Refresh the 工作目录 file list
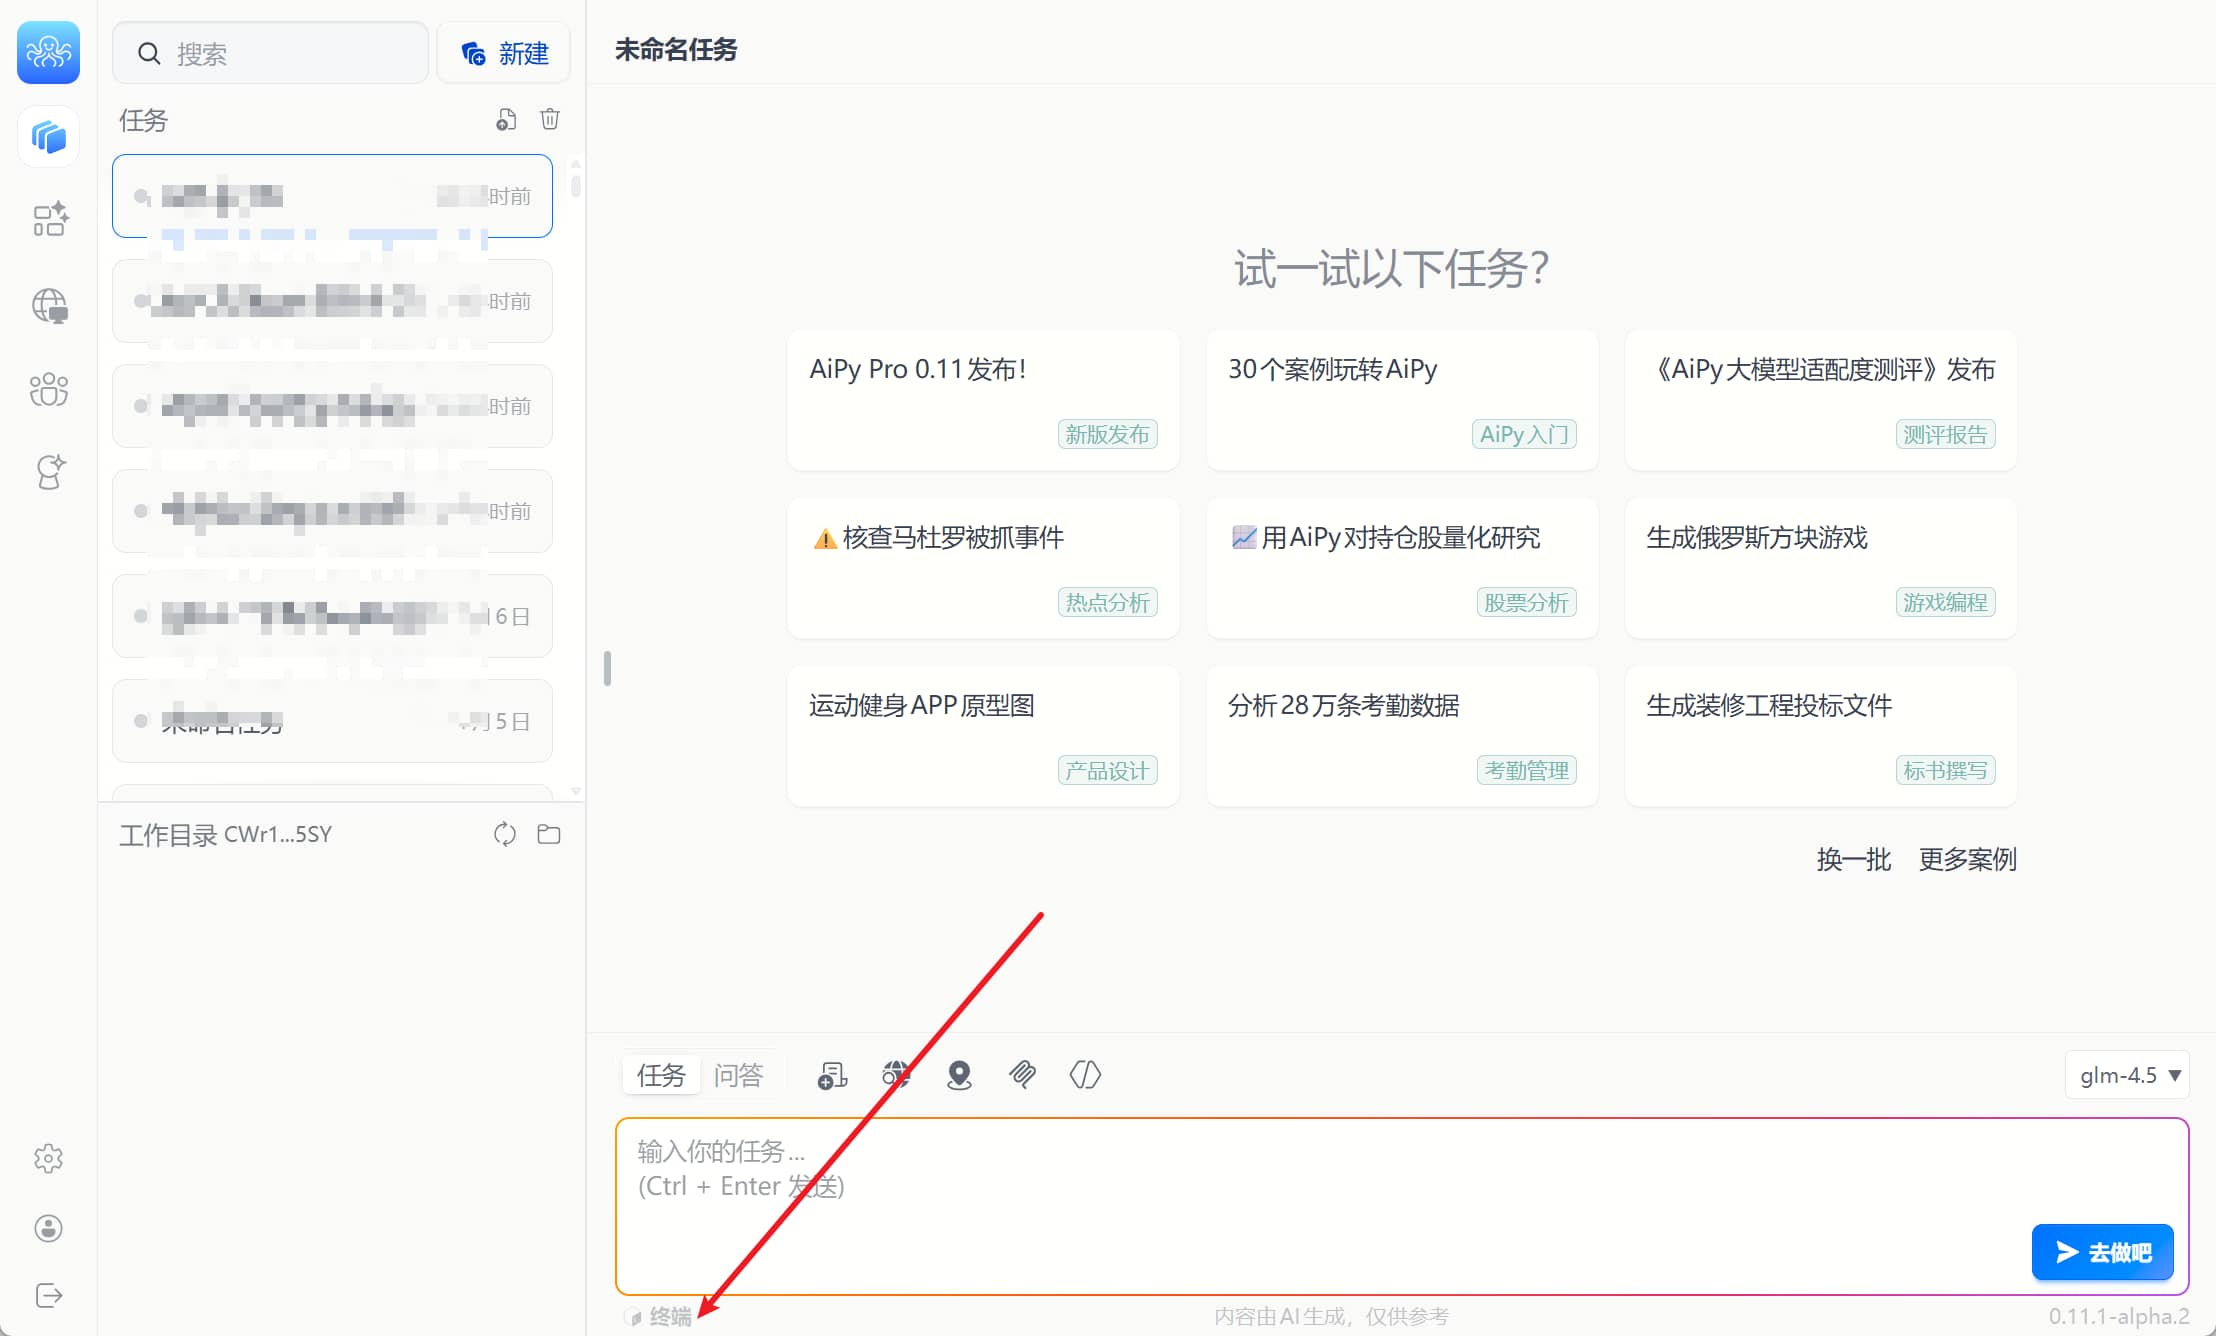Screen dimensions: 2216x1336 tap(505, 834)
